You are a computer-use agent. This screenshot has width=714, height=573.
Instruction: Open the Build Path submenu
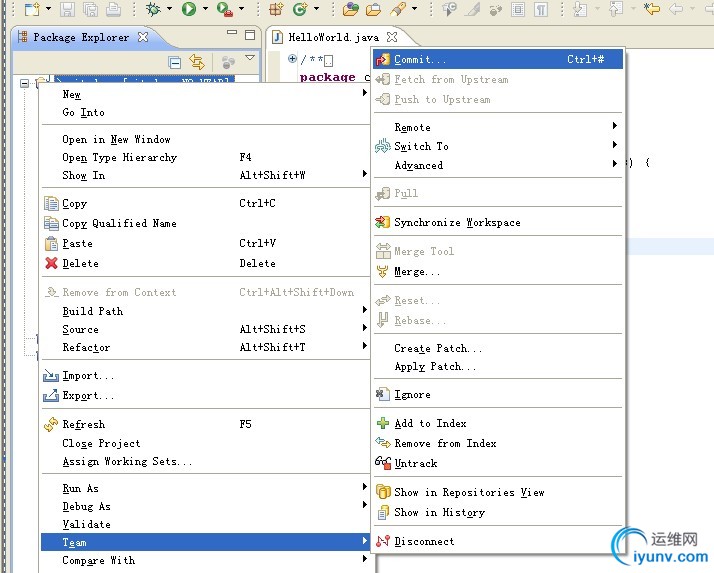pos(205,311)
